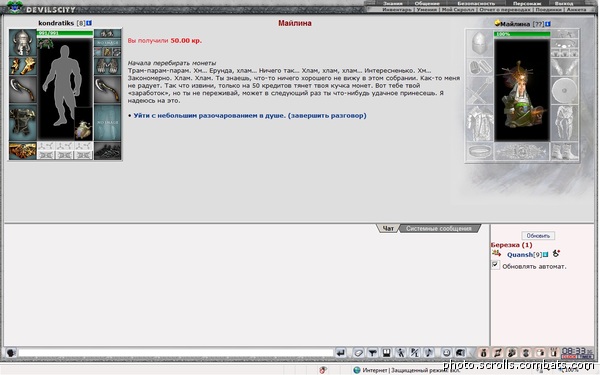This screenshot has width=600, height=375.
Task: Click the send message arrow button
Action: pos(341,352)
